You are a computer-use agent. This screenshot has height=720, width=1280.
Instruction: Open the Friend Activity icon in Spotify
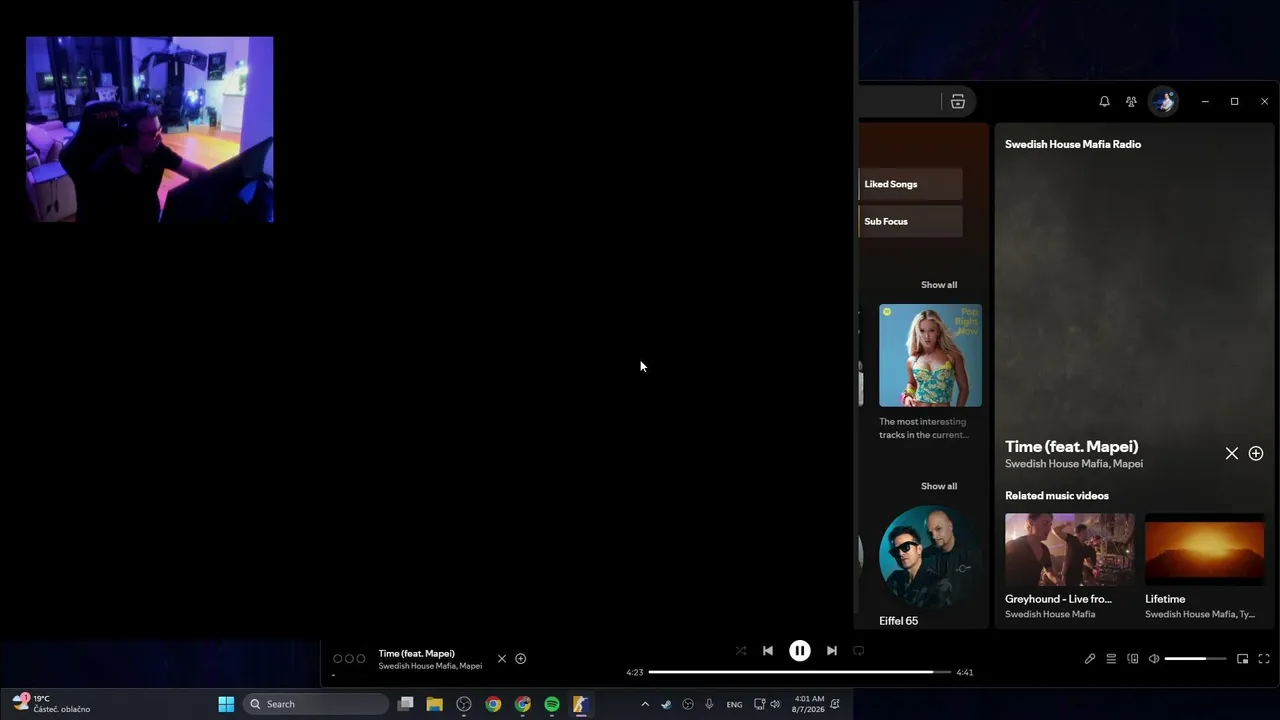click(x=1131, y=101)
